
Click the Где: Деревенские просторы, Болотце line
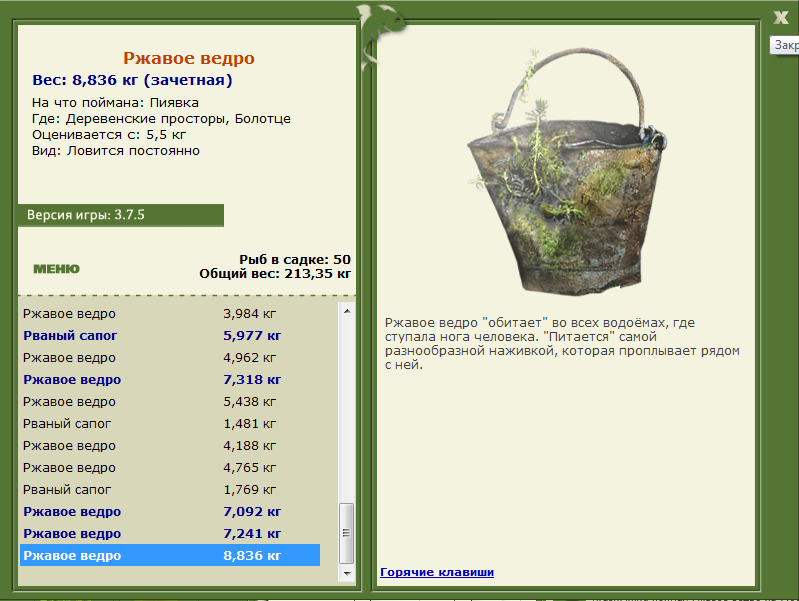(x=161, y=119)
